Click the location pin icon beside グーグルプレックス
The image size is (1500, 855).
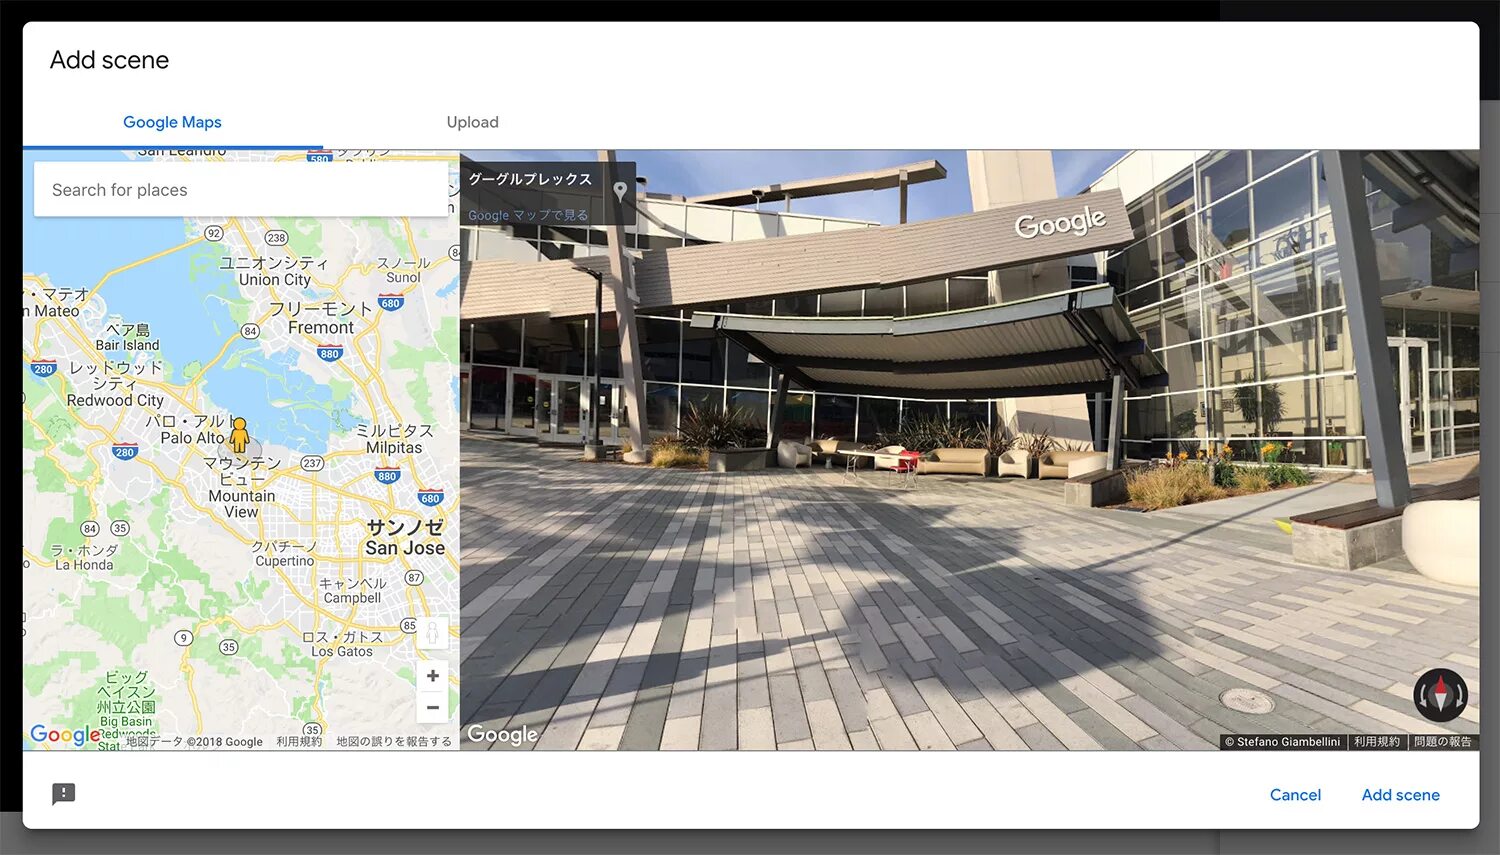tap(620, 191)
